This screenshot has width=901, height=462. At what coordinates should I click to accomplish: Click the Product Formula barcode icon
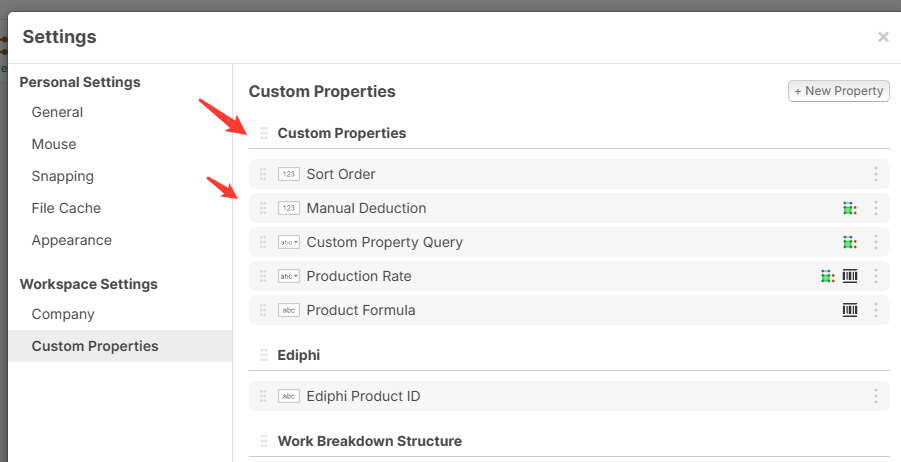point(850,310)
